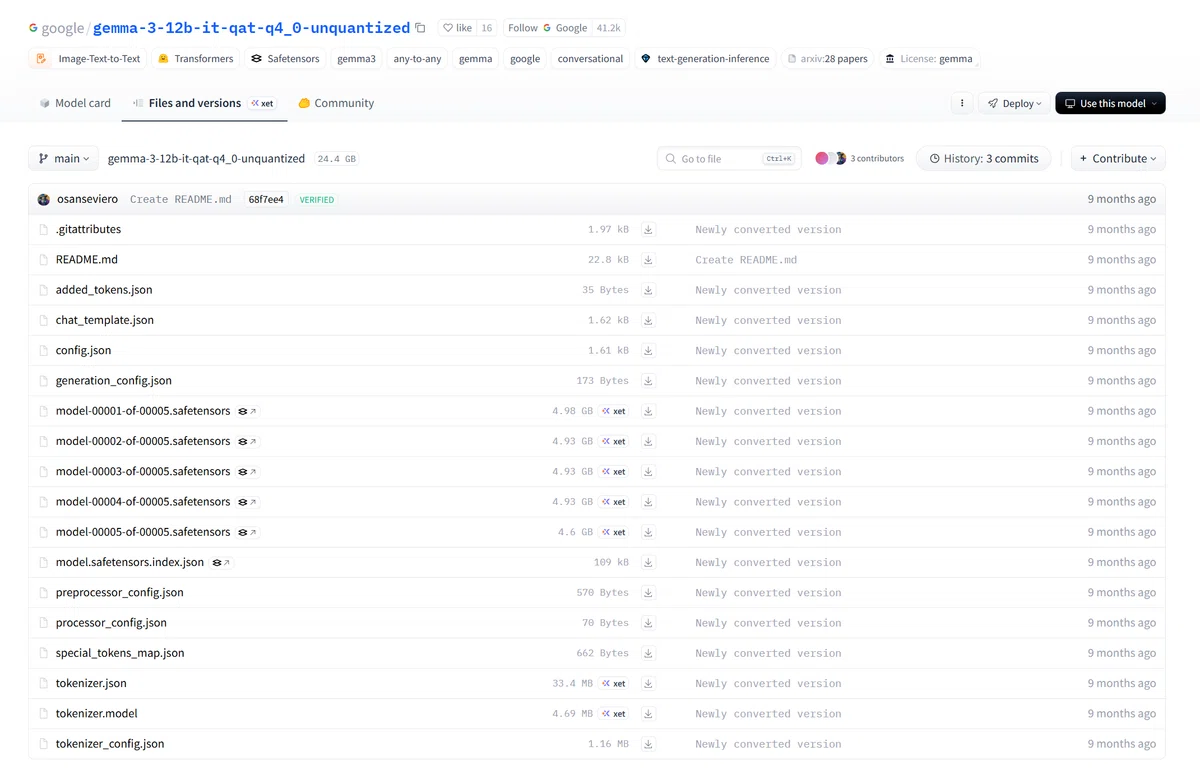This screenshot has height=780, width=1200.
Task: Download model-00005-of-00005.safetensors via its download icon
Action: tap(648, 532)
